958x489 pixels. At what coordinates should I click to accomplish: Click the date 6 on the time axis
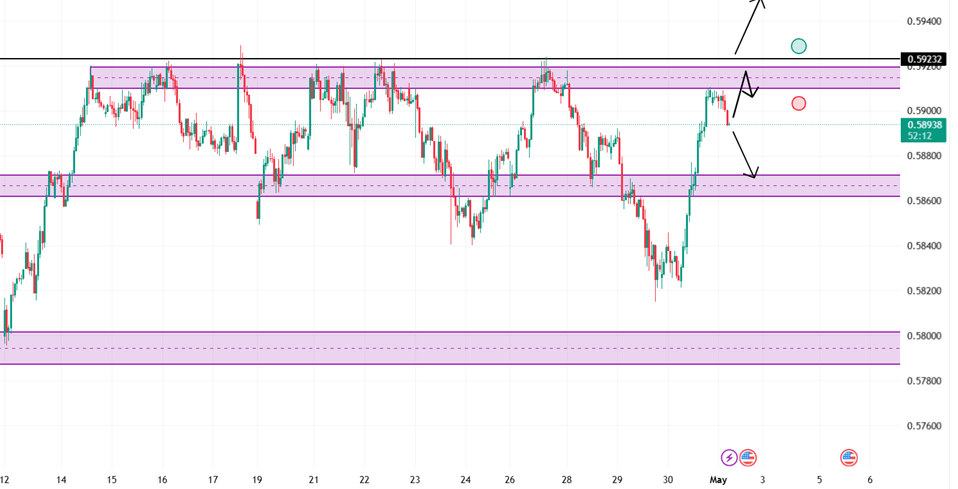point(870,480)
